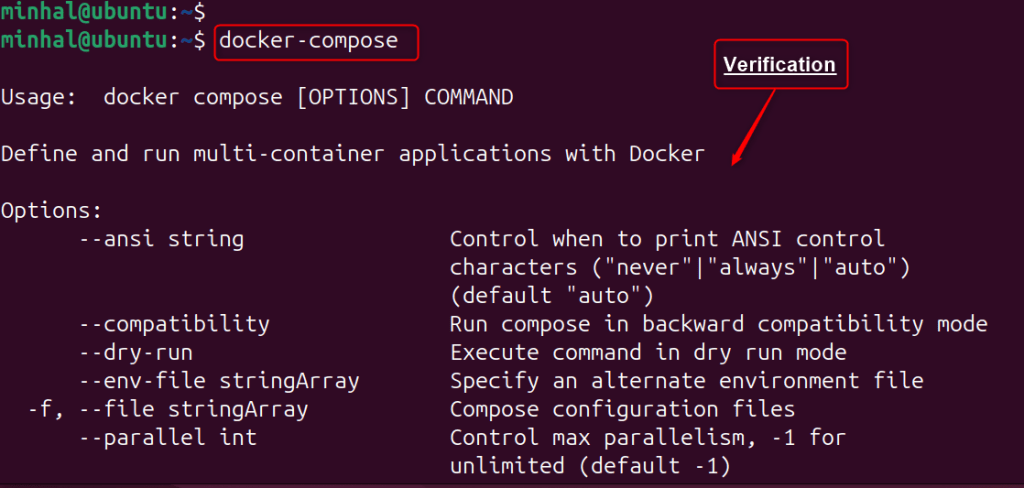
Task: Click the highlighted docker-compose command
Action: 308,41
